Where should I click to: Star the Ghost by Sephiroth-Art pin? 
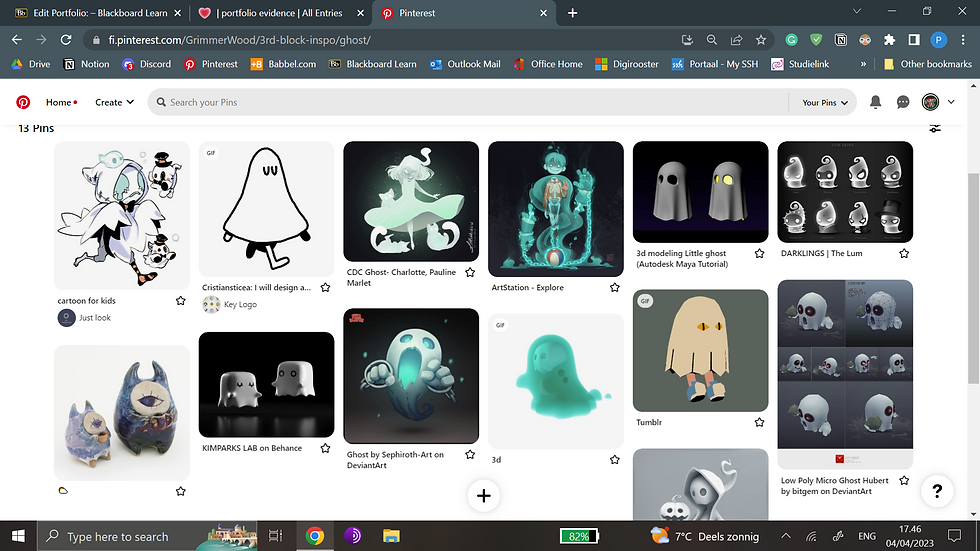pos(470,455)
